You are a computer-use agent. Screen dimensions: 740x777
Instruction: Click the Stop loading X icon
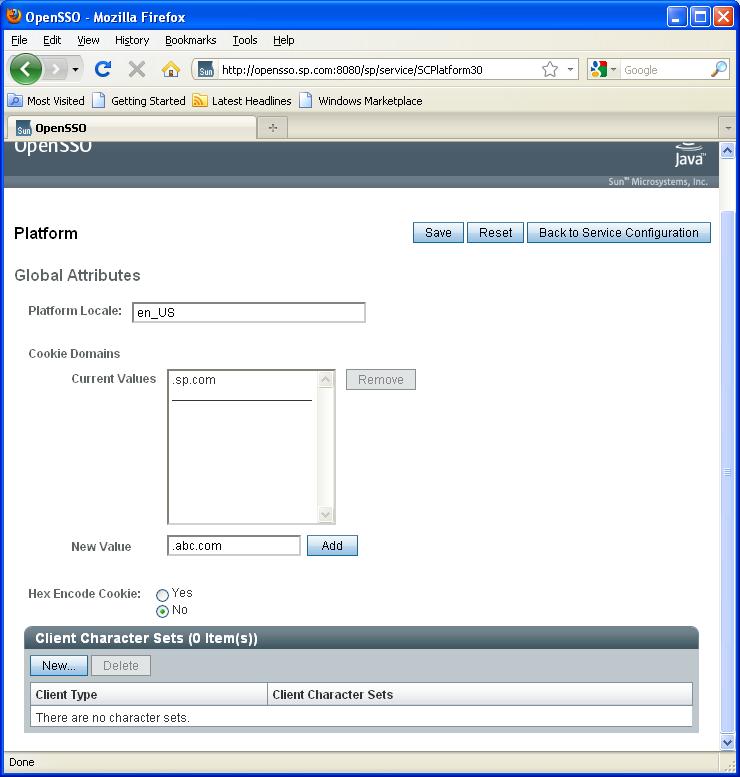tap(136, 69)
